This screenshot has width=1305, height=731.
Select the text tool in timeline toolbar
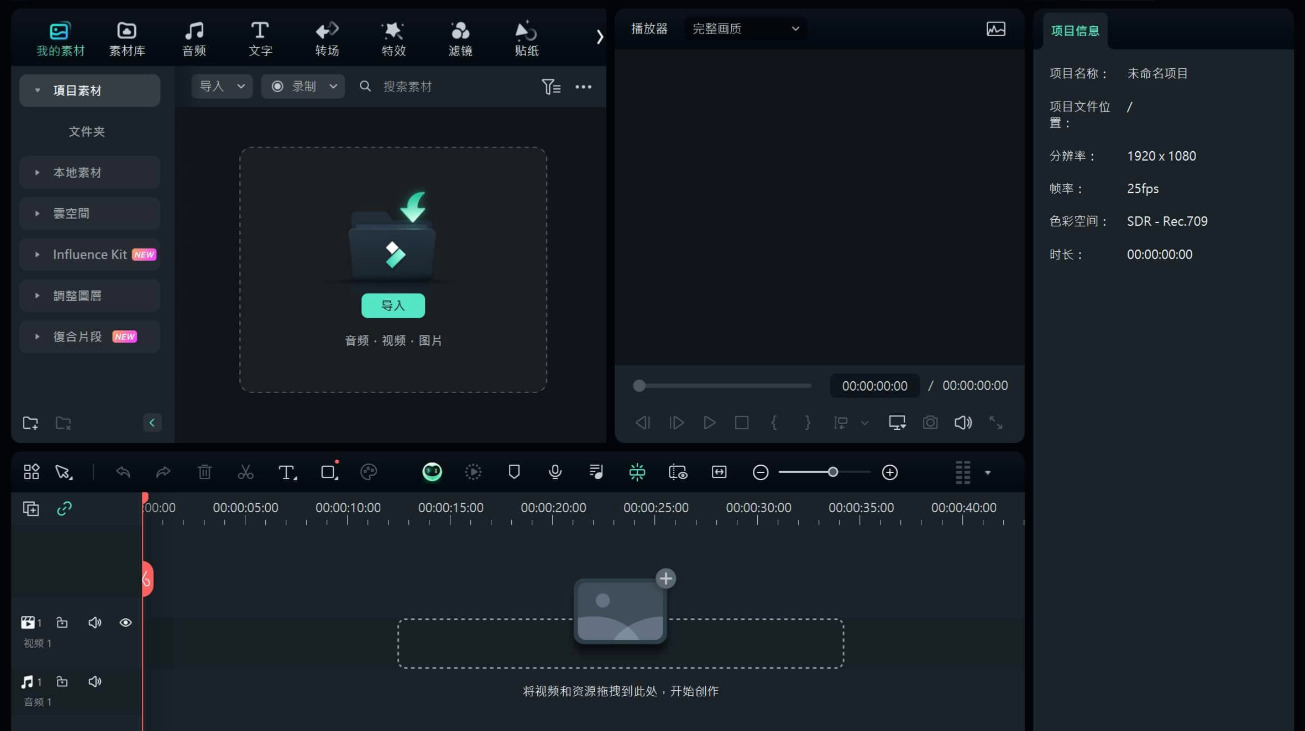(x=287, y=472)
